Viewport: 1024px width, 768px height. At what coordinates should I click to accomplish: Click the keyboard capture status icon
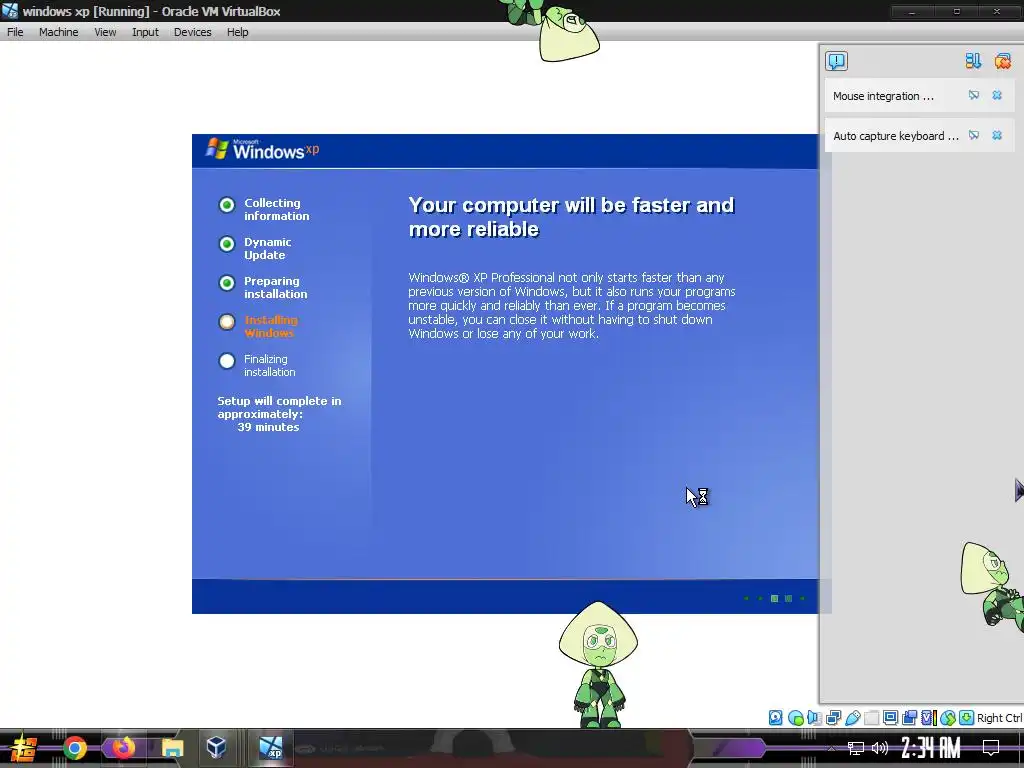coord(967,718)
